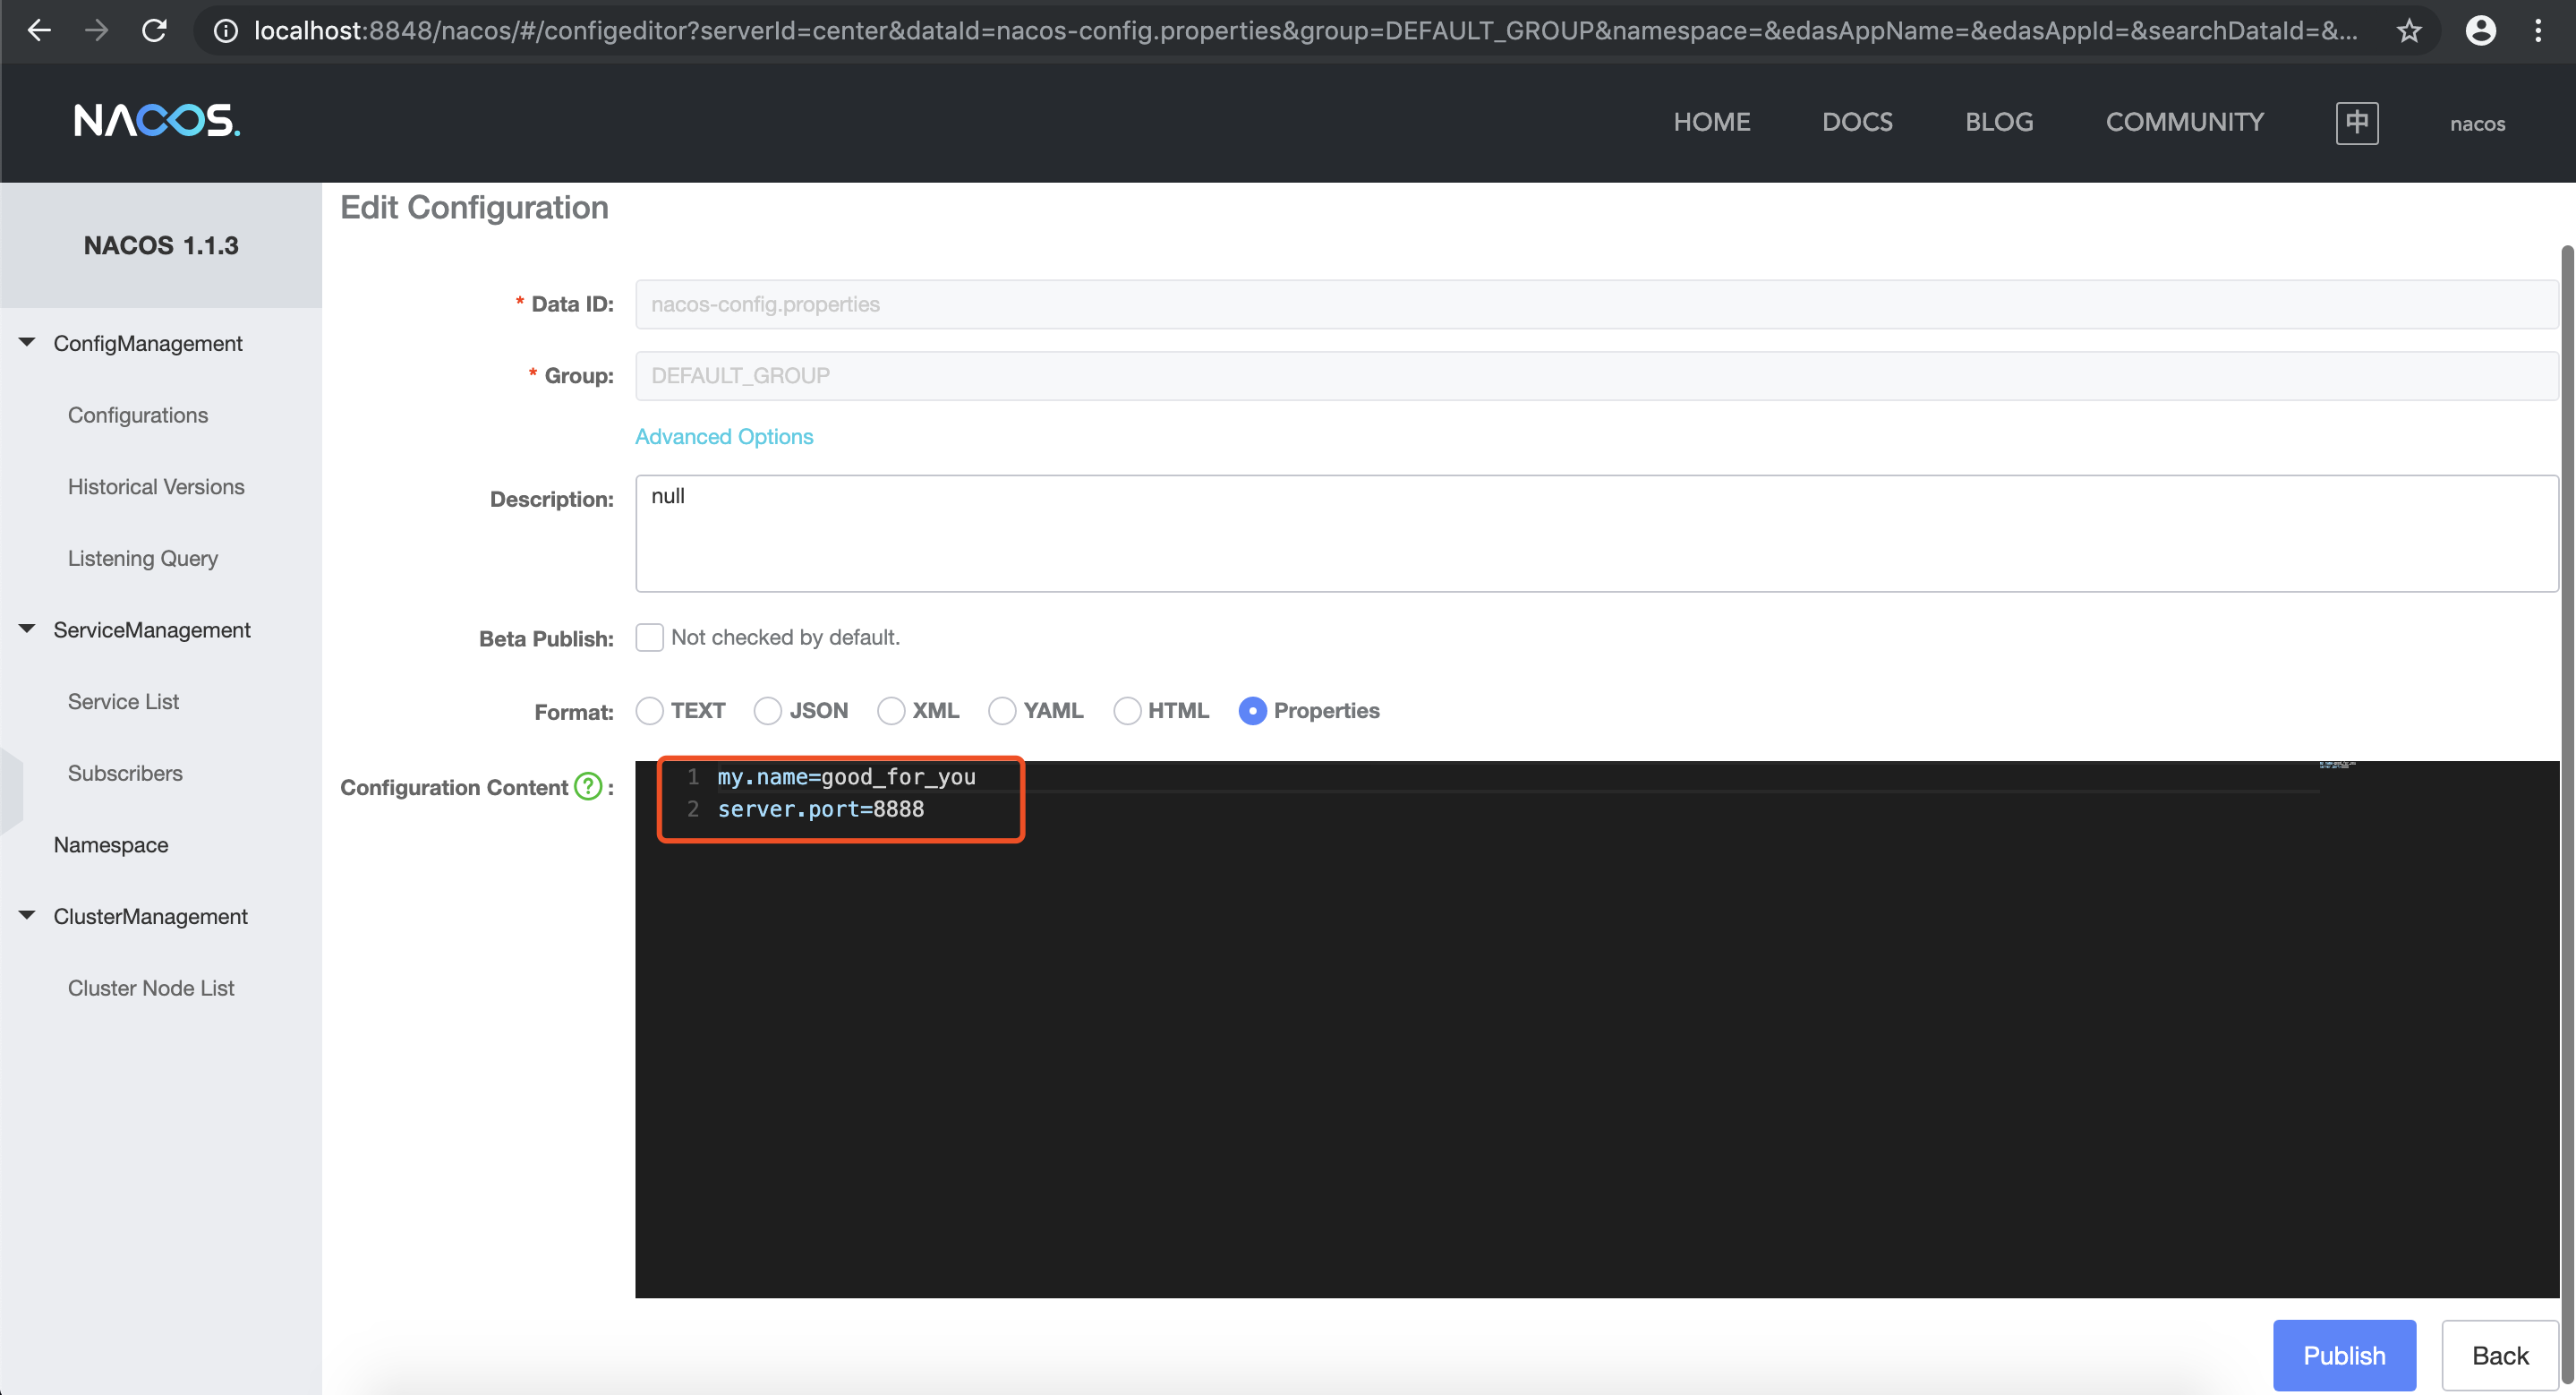Enable the Beta Publish checkbox
This screenshot has width=2576, height=1395.
[649, 637]
